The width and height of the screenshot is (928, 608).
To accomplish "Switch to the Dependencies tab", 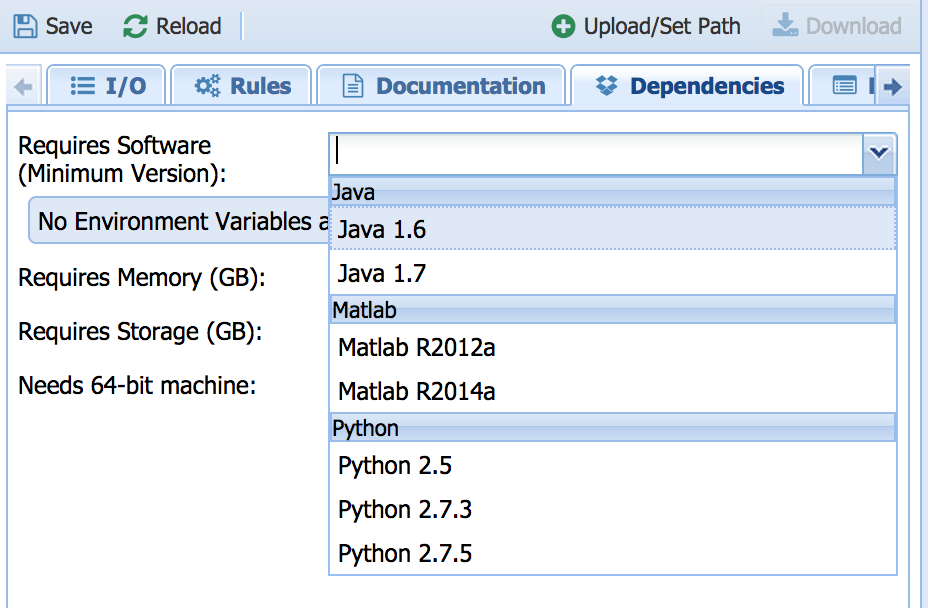I will [x=689, y=87].
